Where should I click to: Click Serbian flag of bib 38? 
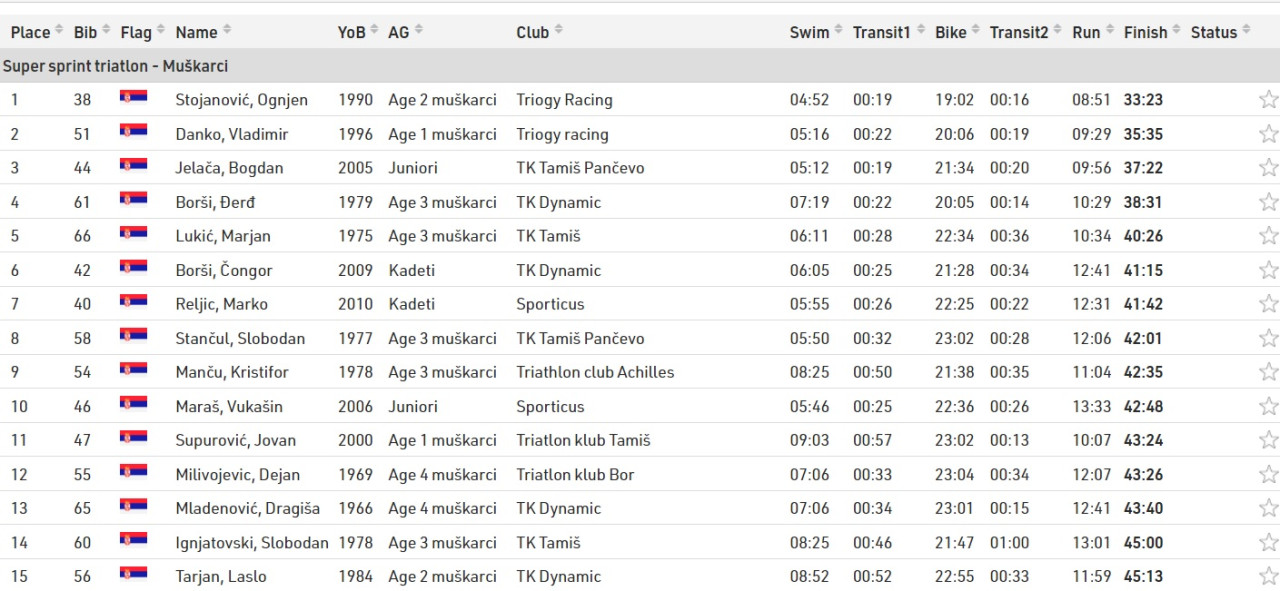click(x=133, y=97)
